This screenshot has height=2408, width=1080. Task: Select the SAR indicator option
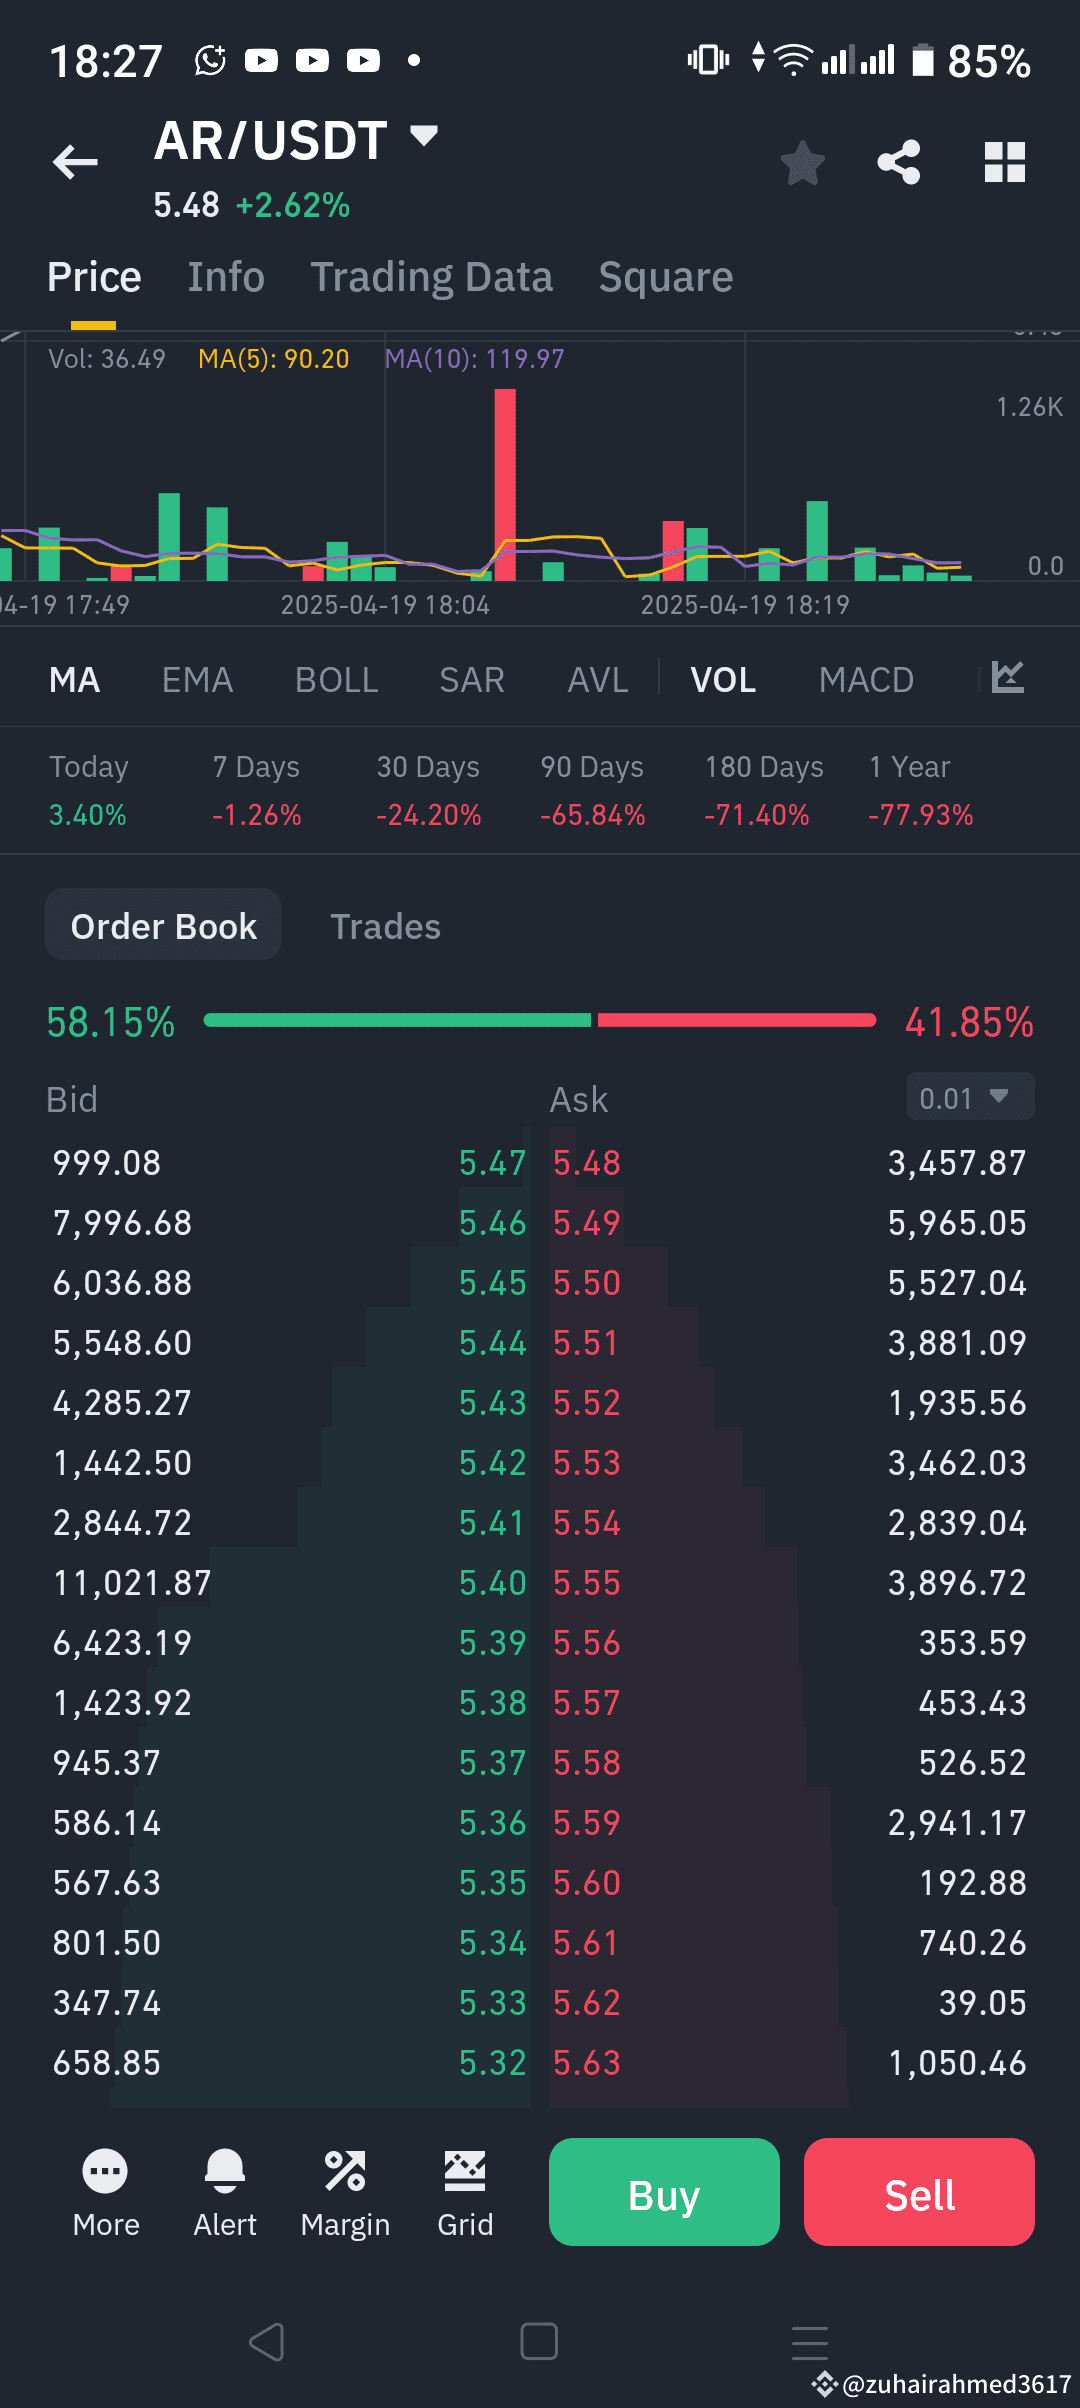(471, 678)
